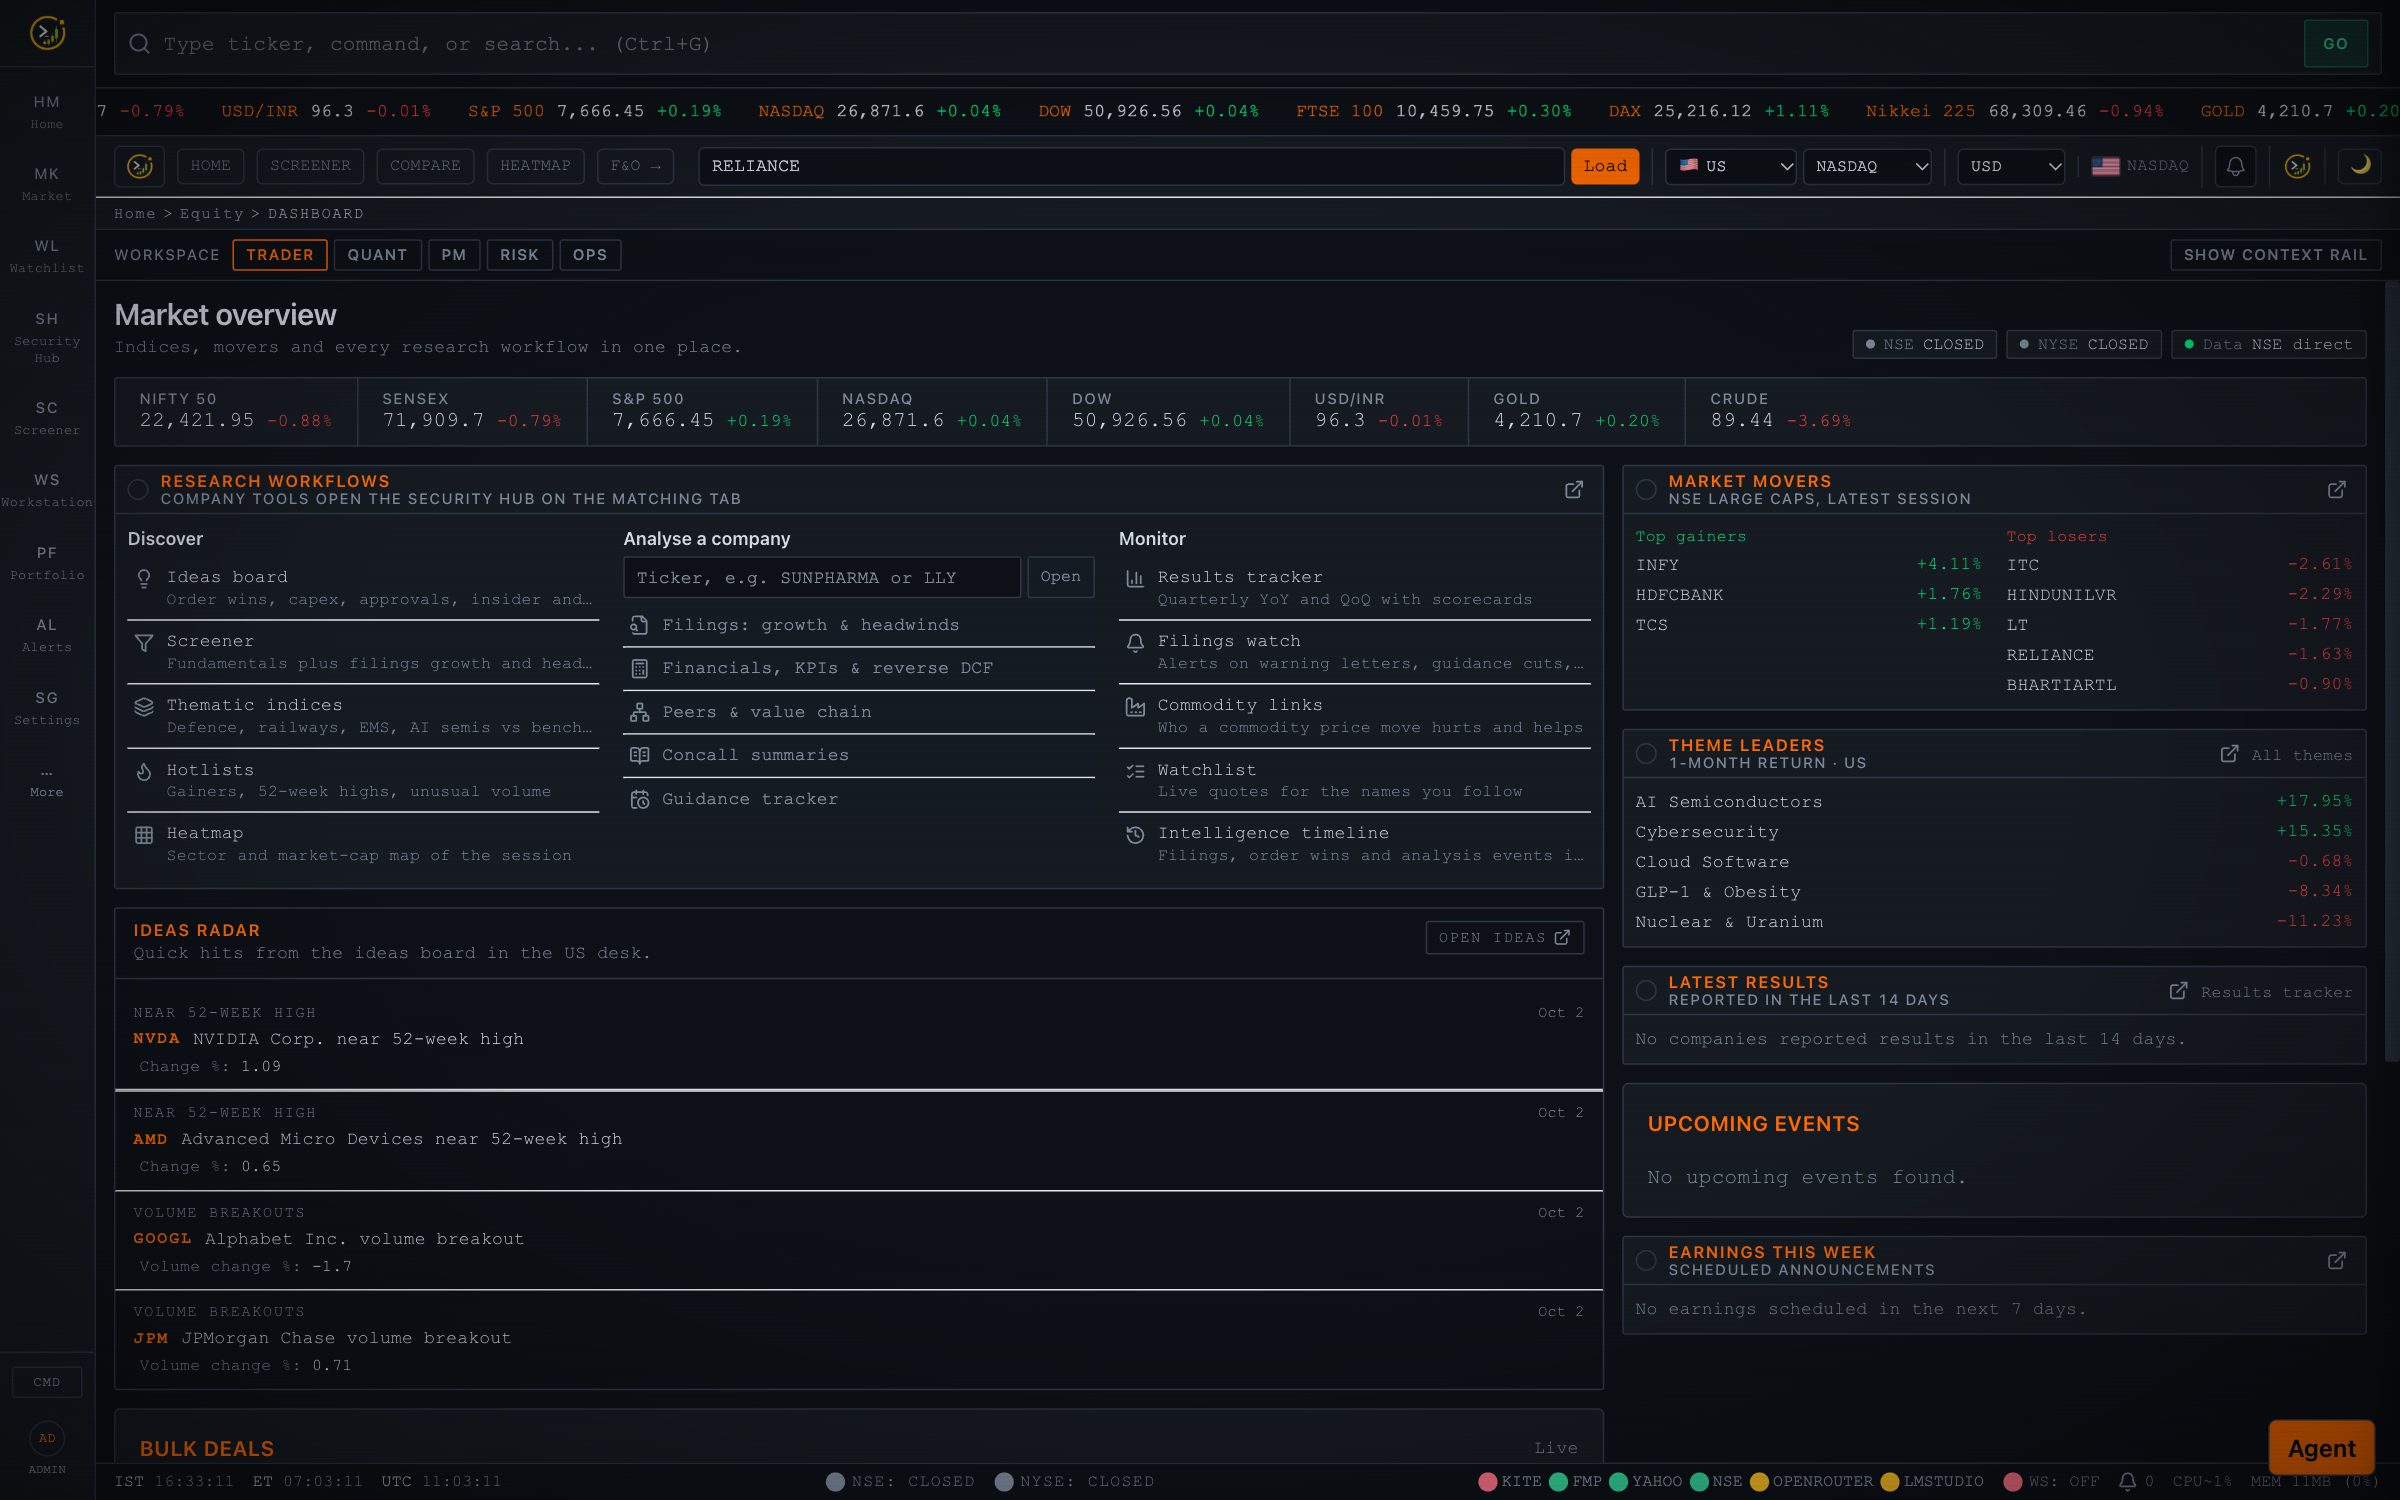
Task: Click the Peers value chain icon
Action: pos(640,712)
